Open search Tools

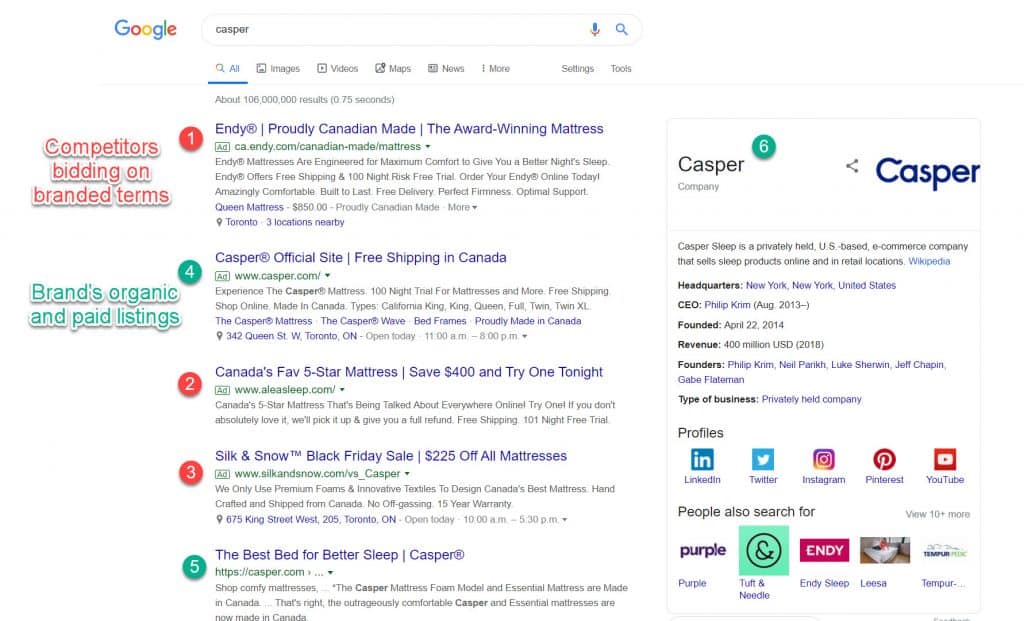click(x=621, y=69)
